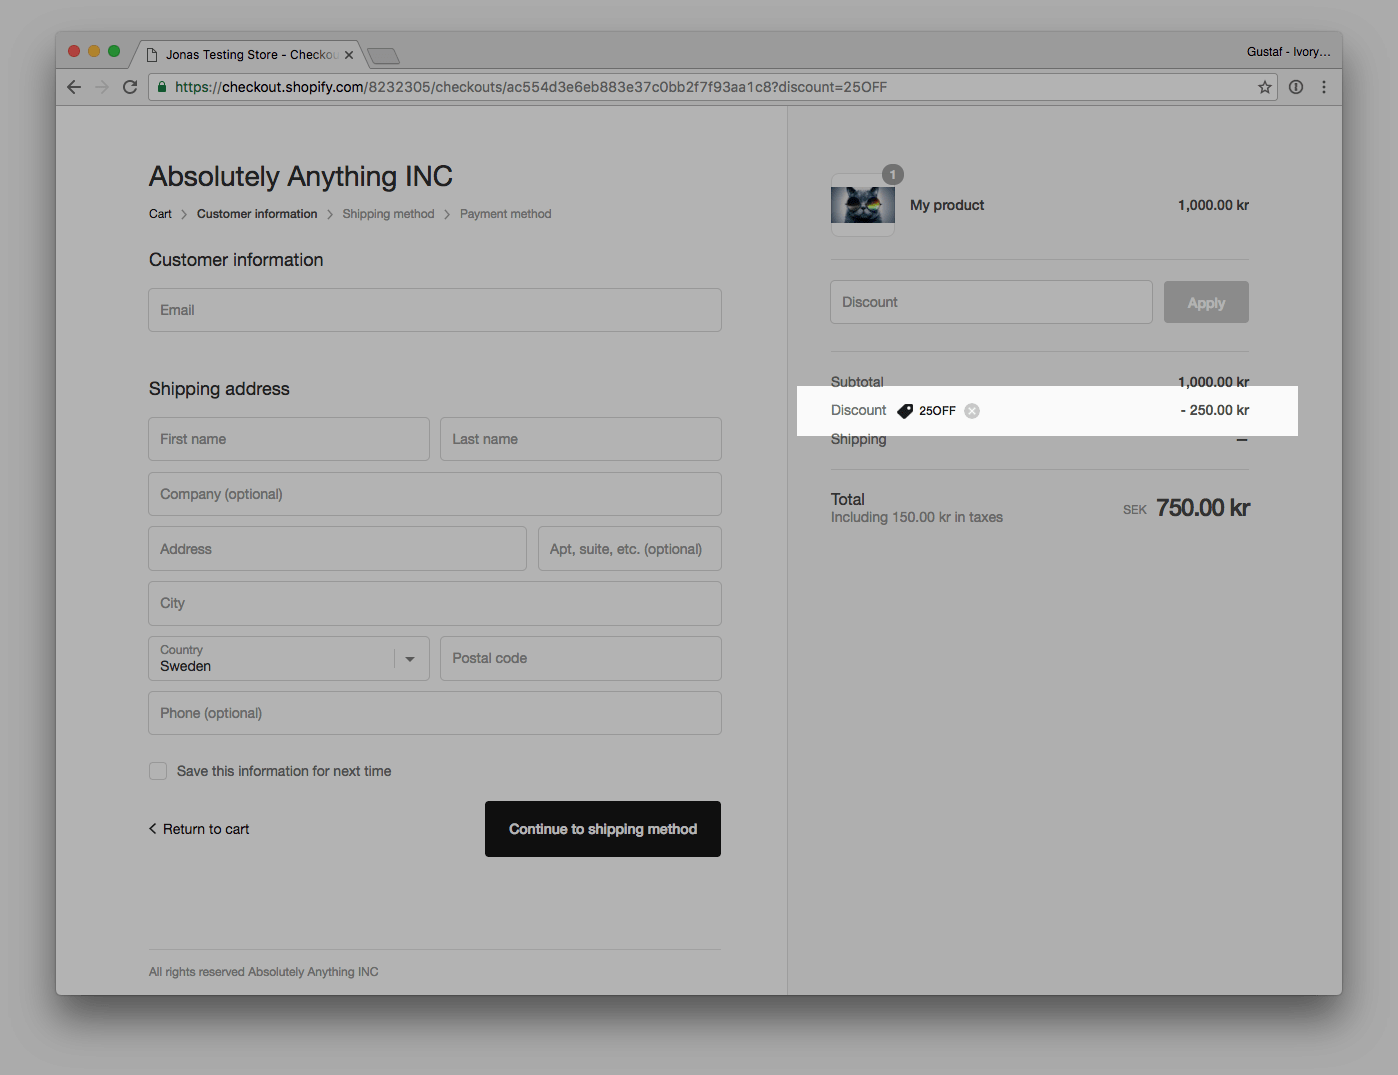1398x1075 pixels.
Task: Click Return to cart link
Action: [199, 829]
